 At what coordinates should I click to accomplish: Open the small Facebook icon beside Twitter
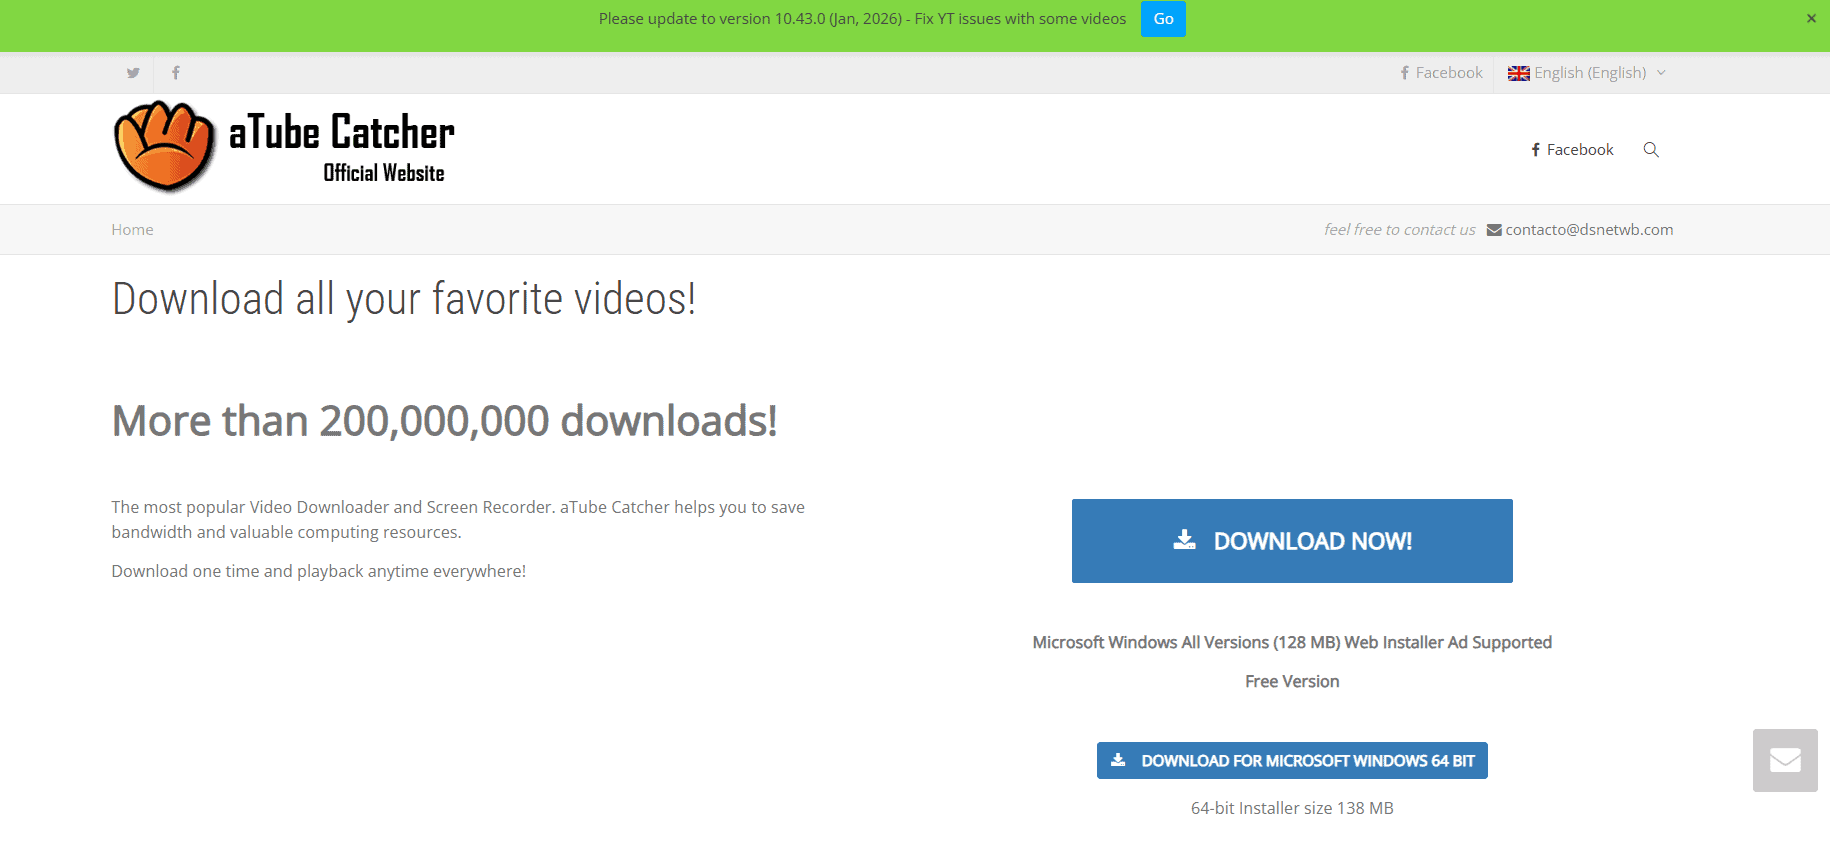coord(176,73)
